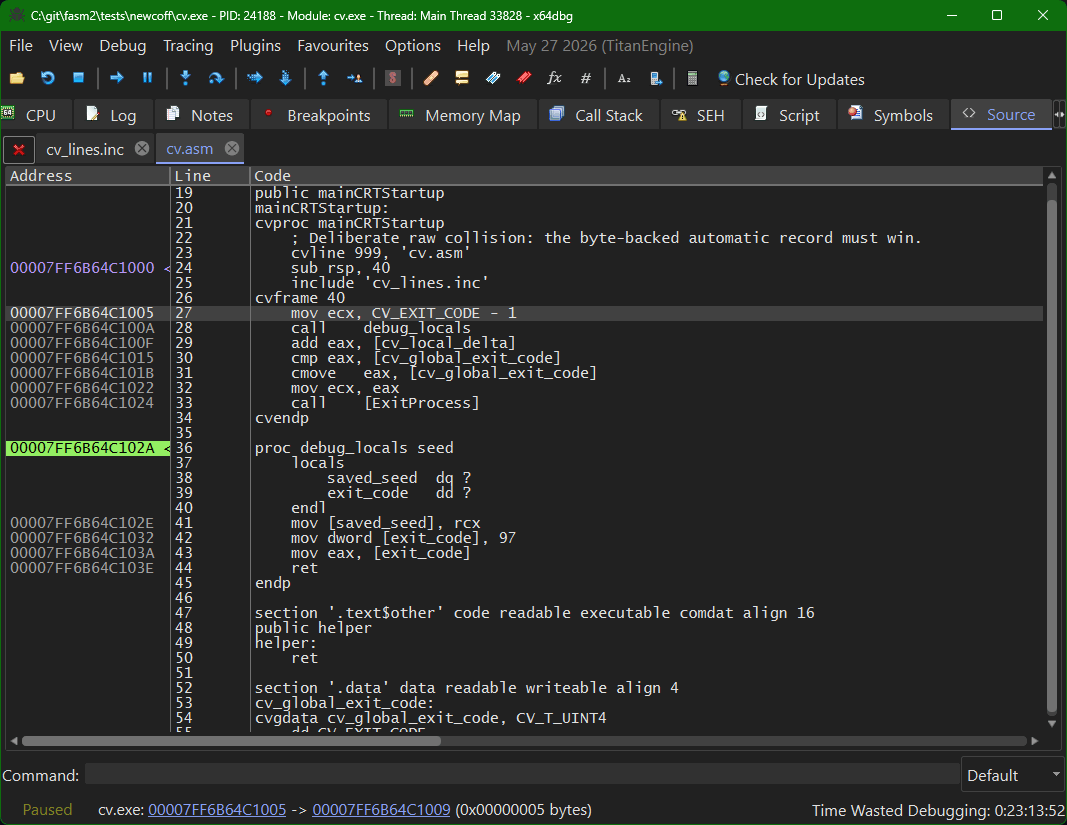Select the Source tab
The width and height of the screenshot is (1067, 825).
[1000, 114]
